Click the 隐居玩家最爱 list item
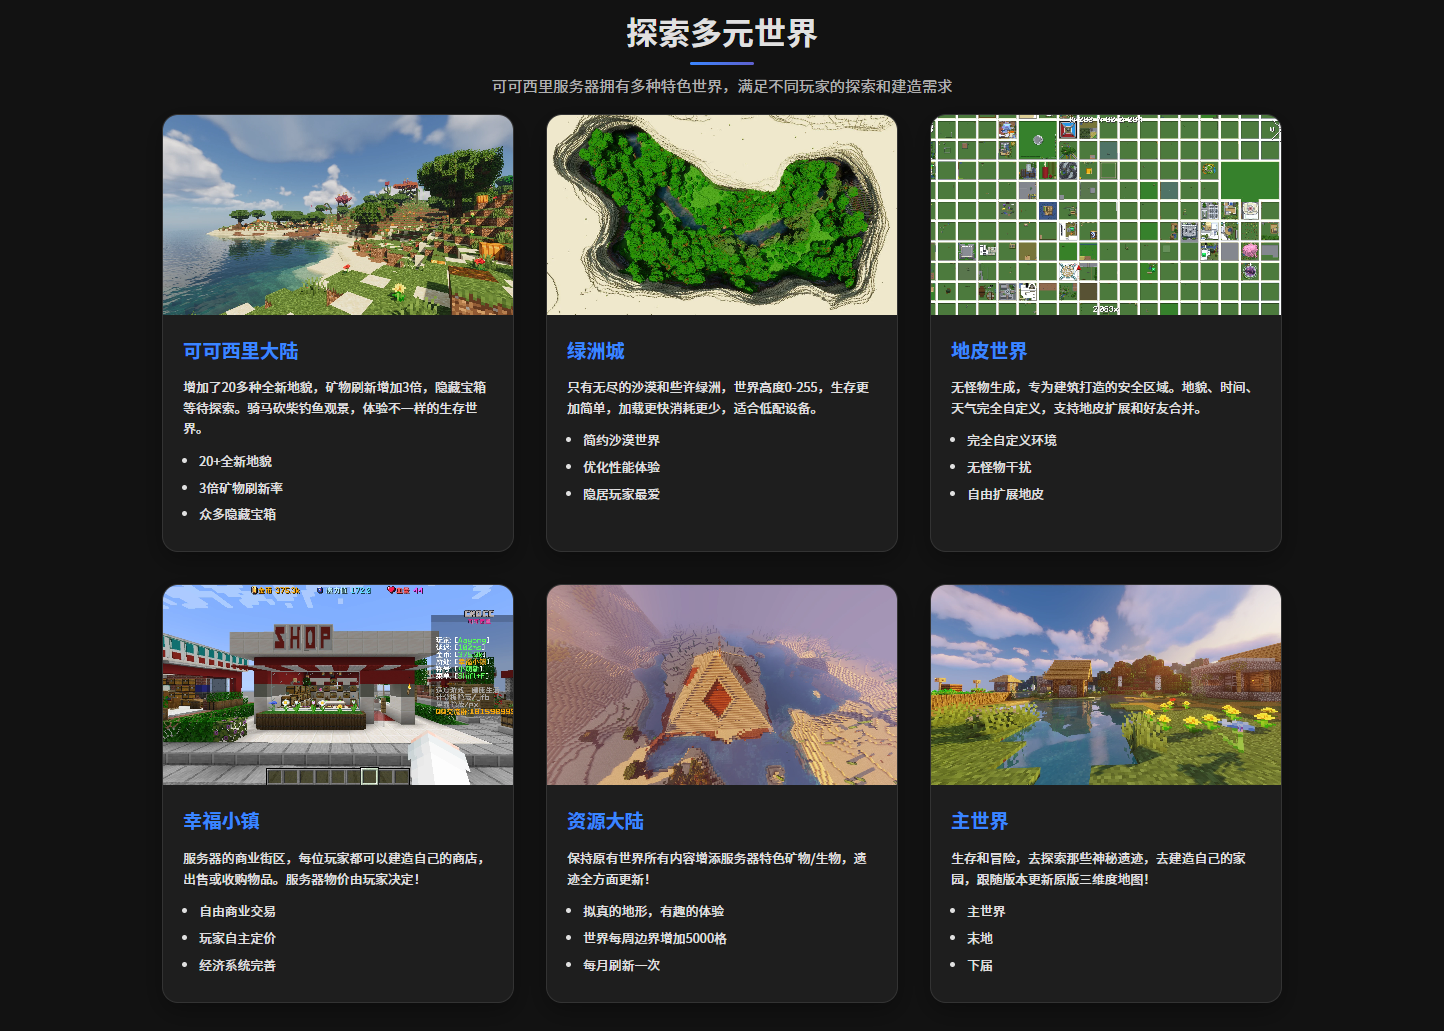The width and height of the screenshot is (1444, 1031). (x=621, y=494)
